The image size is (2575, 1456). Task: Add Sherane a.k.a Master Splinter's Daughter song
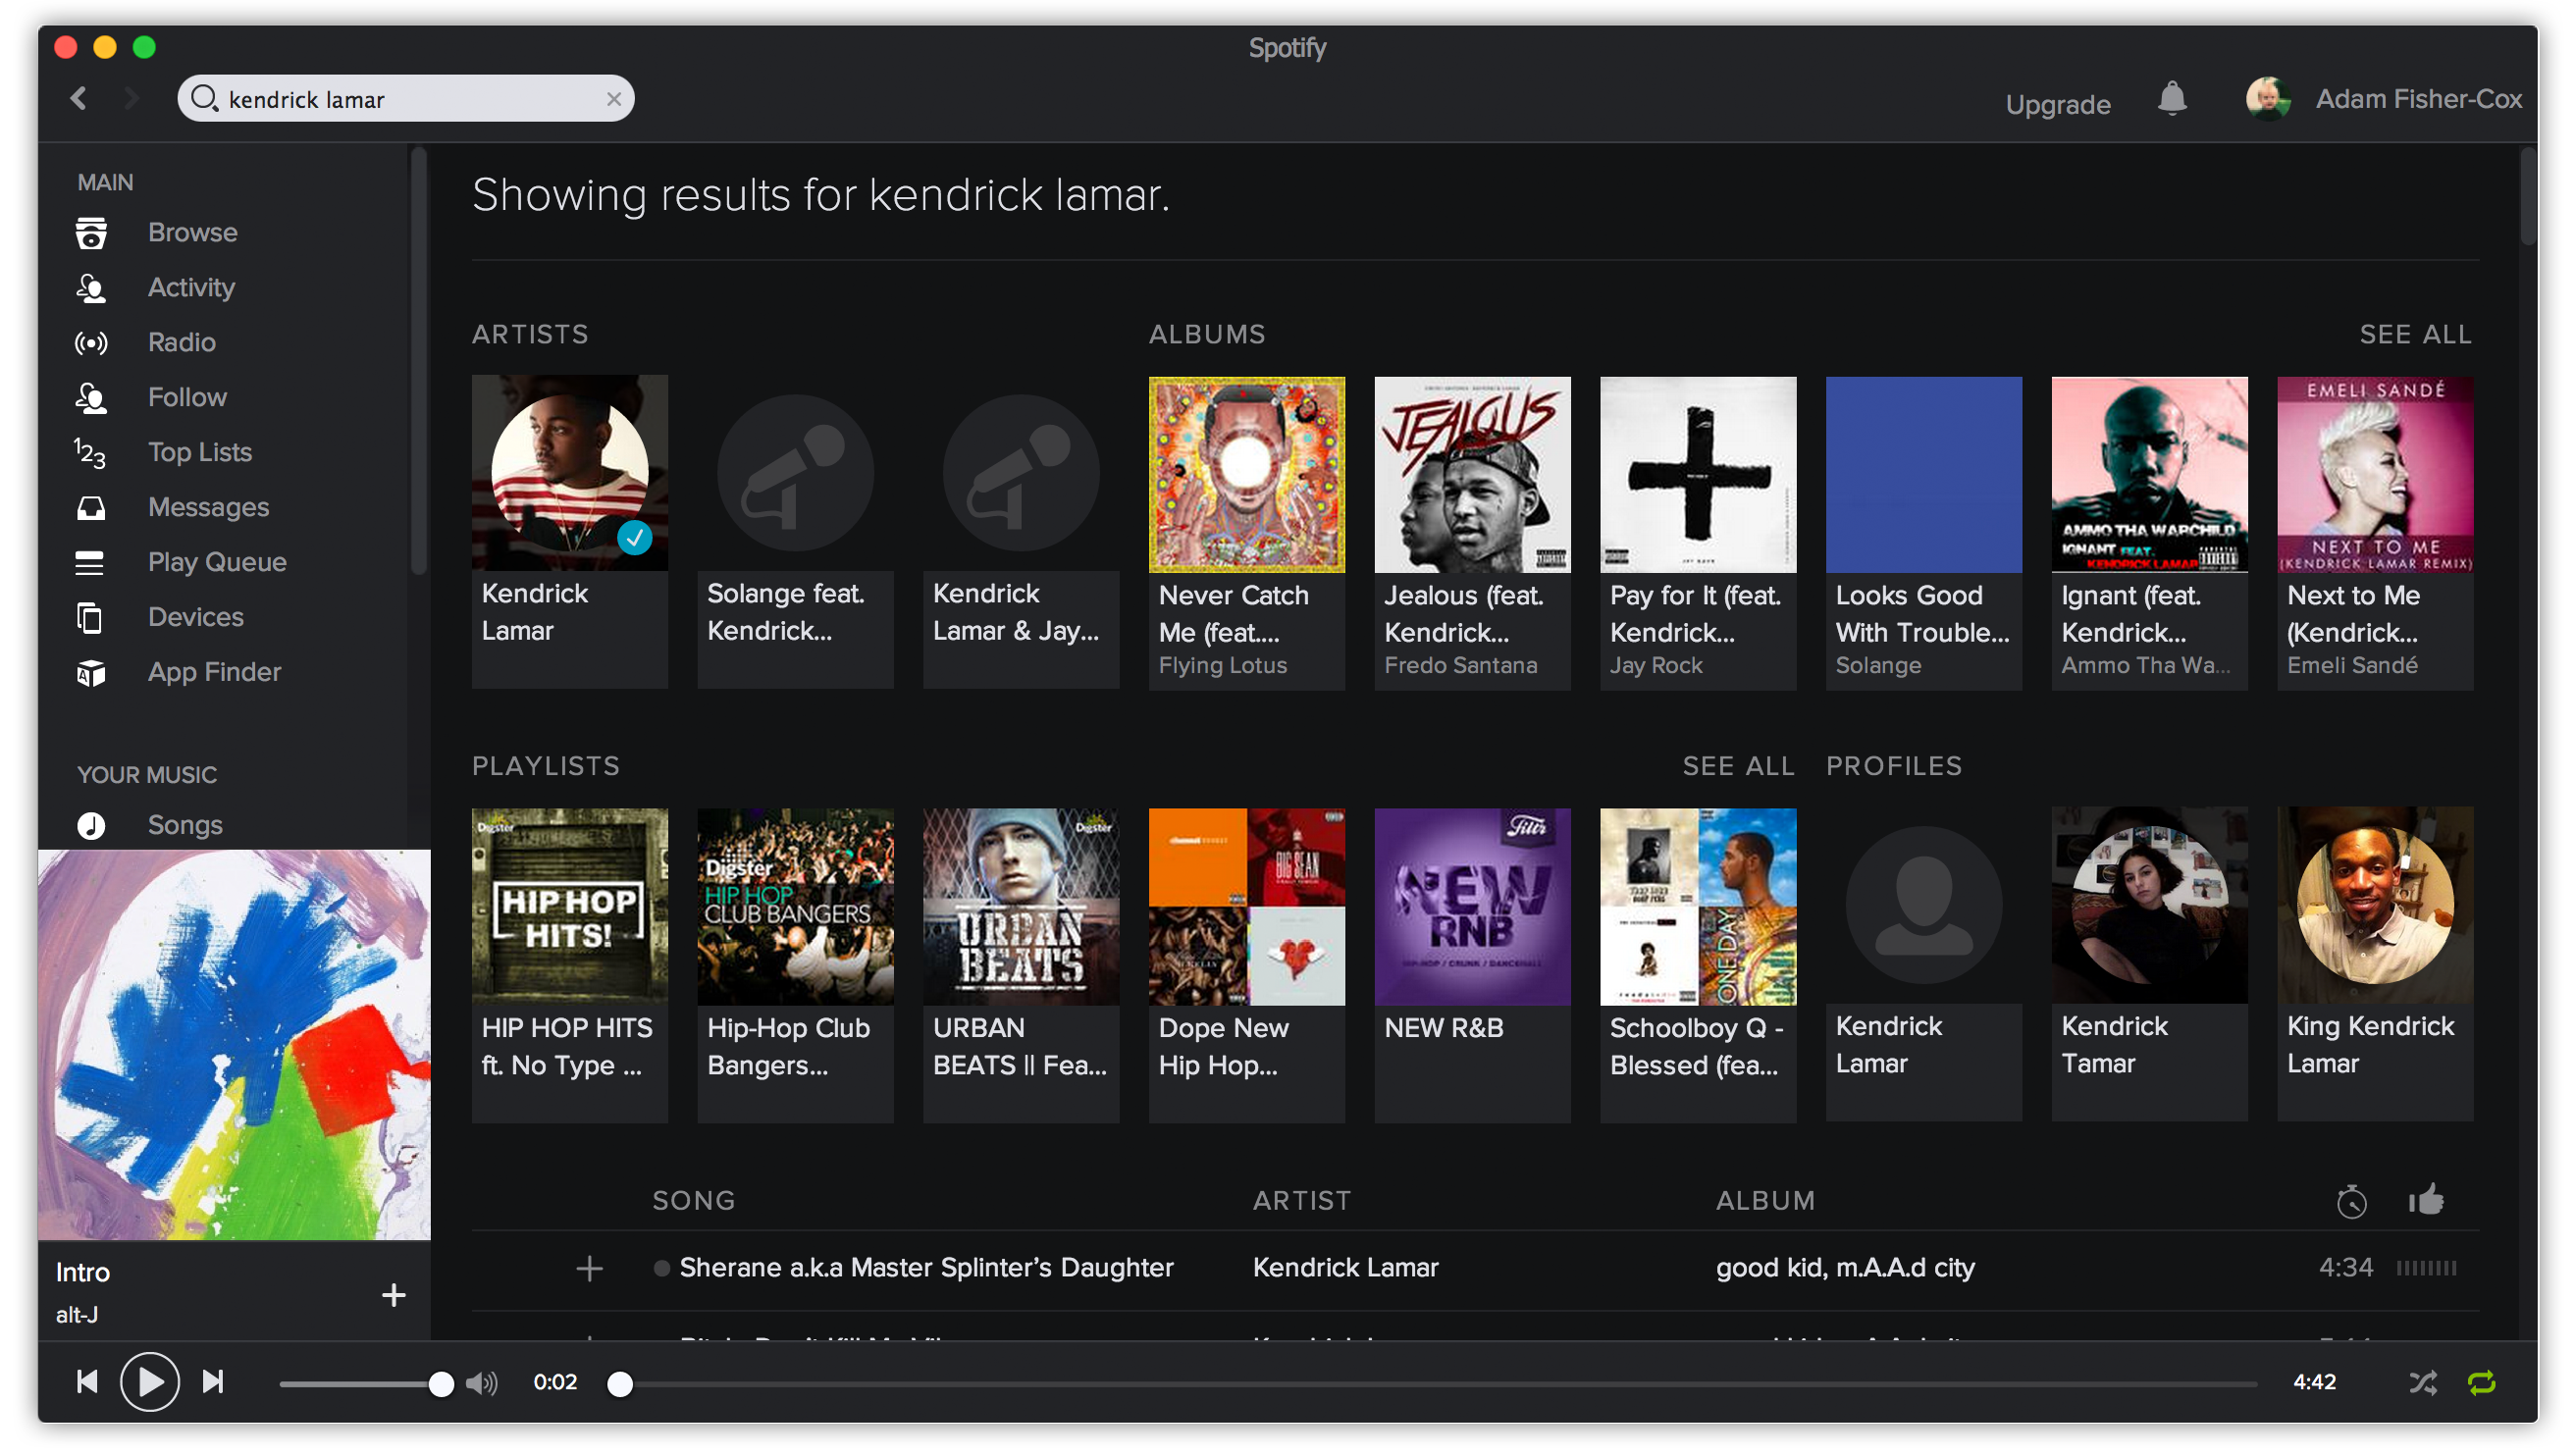pos(590,1269)
